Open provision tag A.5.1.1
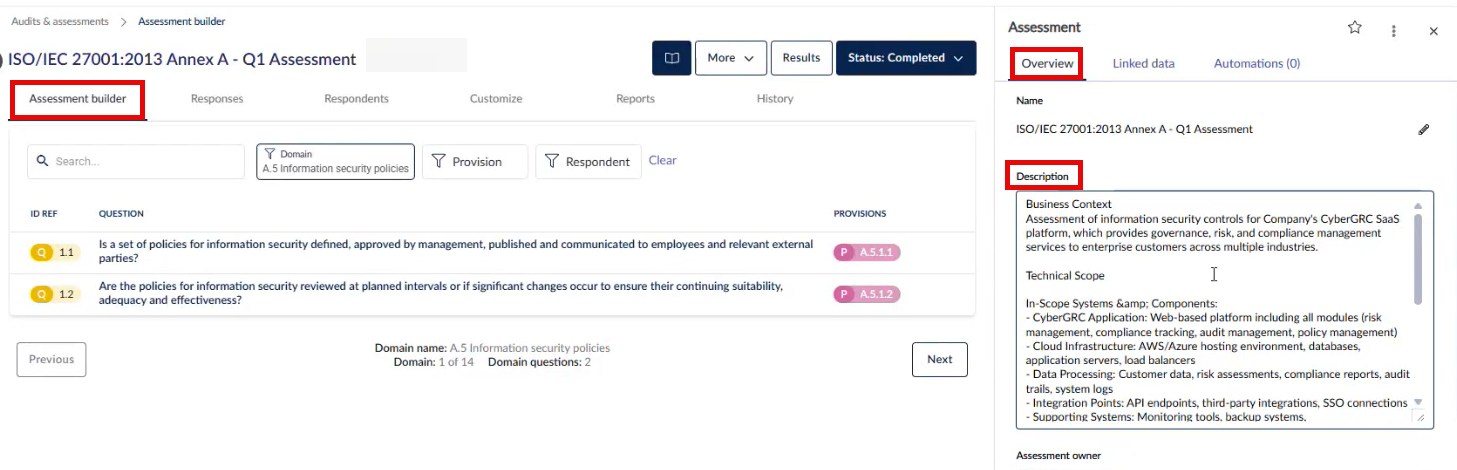The width and height of the screenshot is (1457, 470). 867,252
